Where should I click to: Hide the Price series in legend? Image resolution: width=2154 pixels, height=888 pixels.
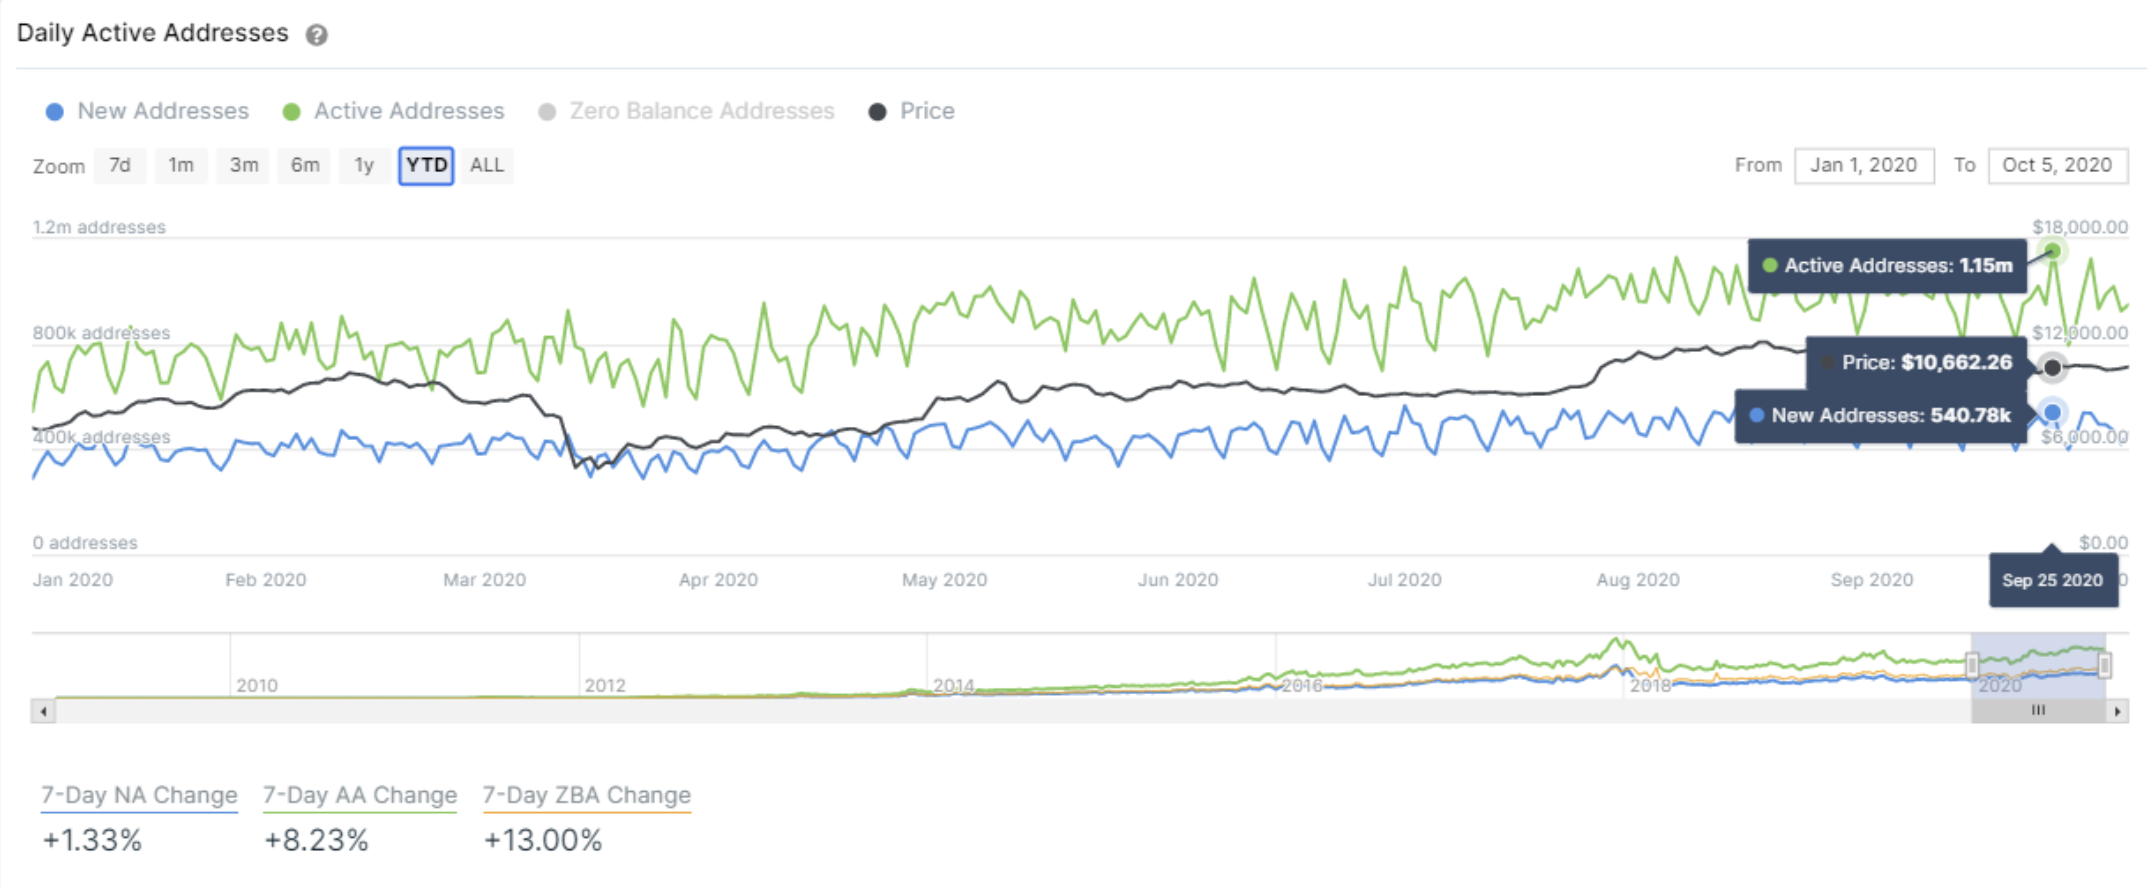point(912,111)
